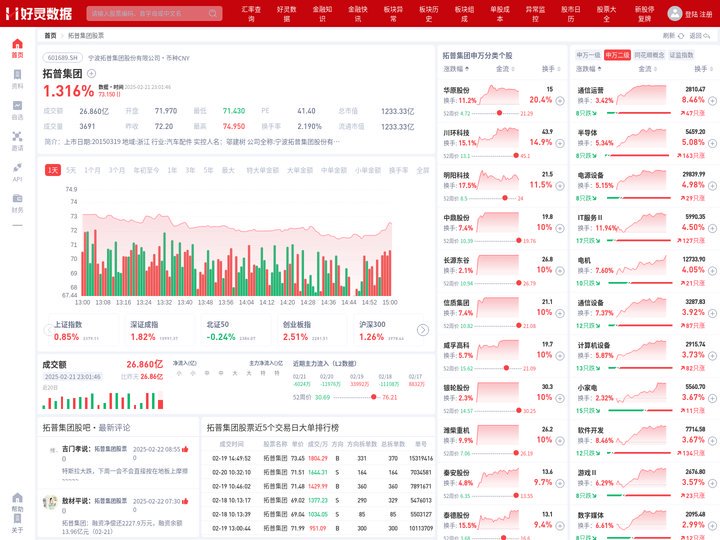Select the 5天 chart range
This screenshot has width=720, height=540.
[x=71, y=170]
